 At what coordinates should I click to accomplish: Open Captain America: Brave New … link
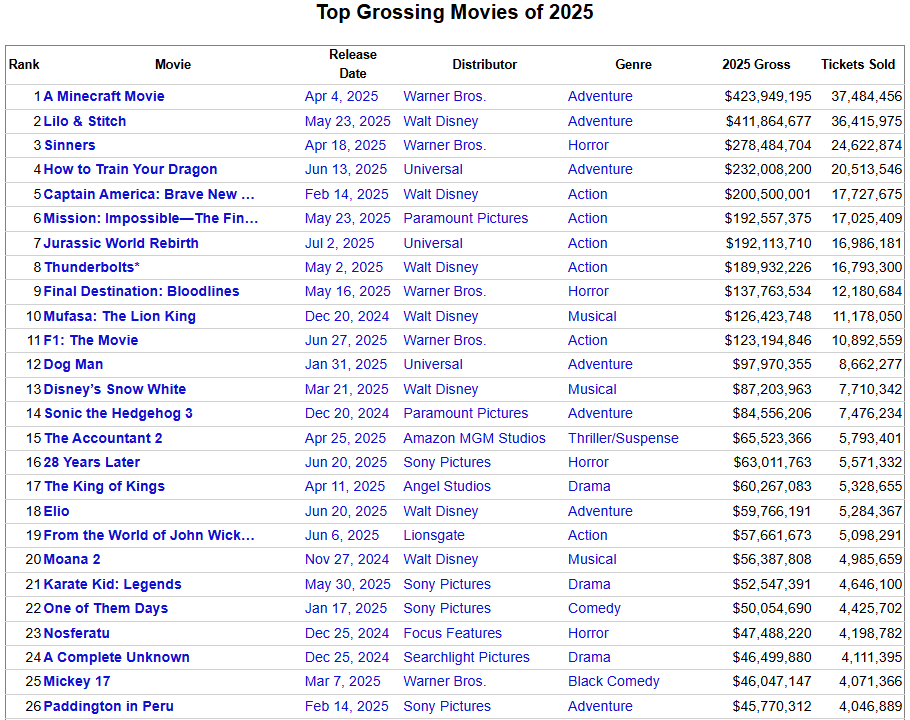pos(149,194)
